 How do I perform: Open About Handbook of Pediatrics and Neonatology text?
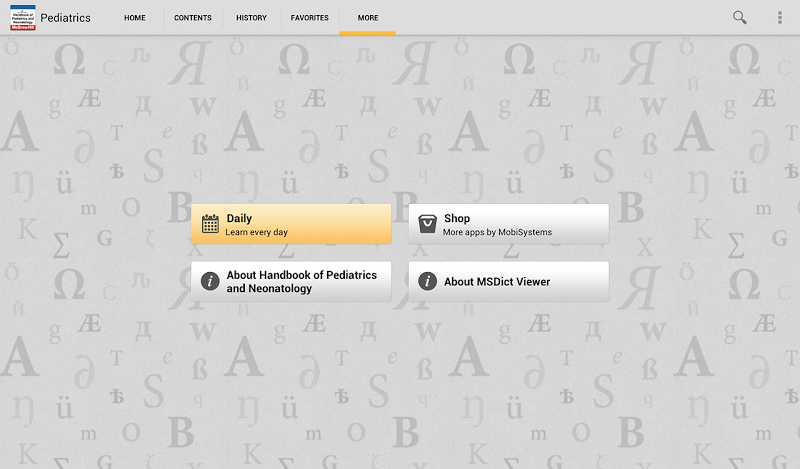coord(301,281)
